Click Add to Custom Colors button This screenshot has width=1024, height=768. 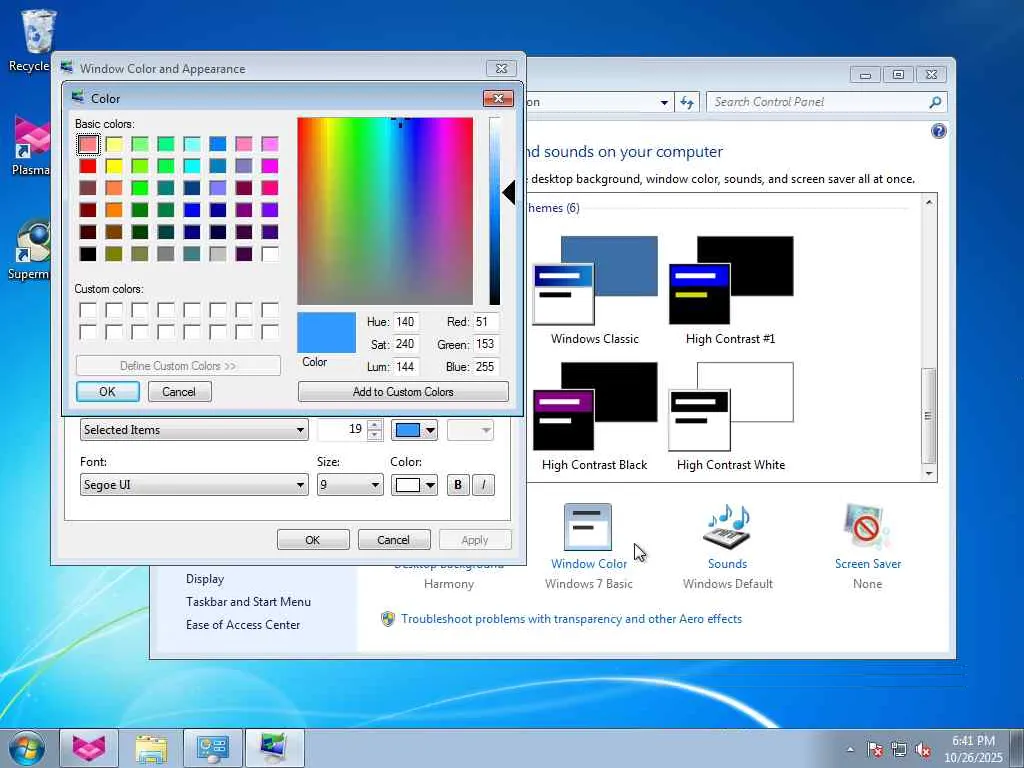coord(403,392)
